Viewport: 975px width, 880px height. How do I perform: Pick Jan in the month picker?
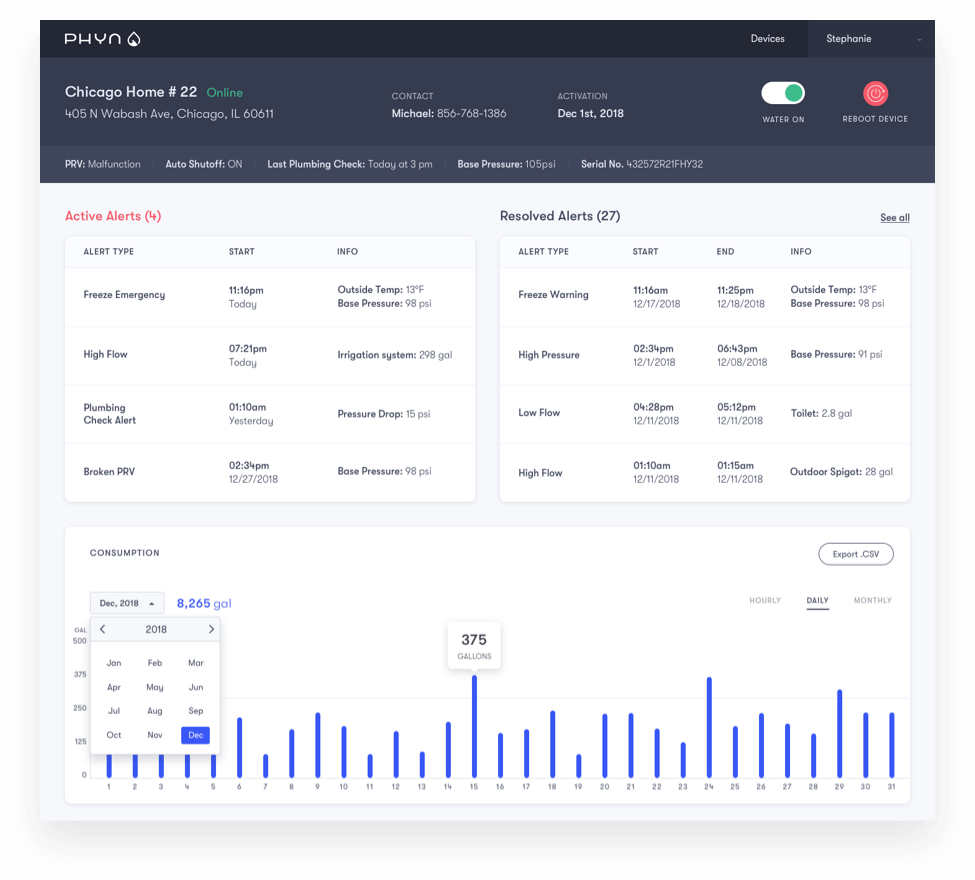114,663
